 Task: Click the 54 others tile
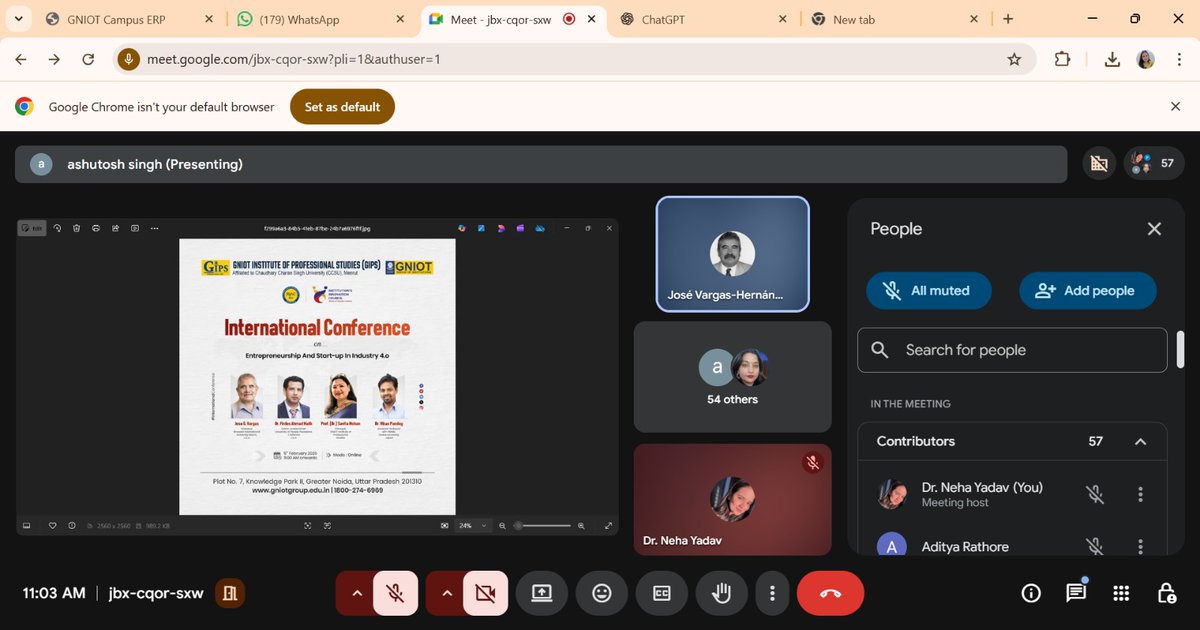pos(732,377)
